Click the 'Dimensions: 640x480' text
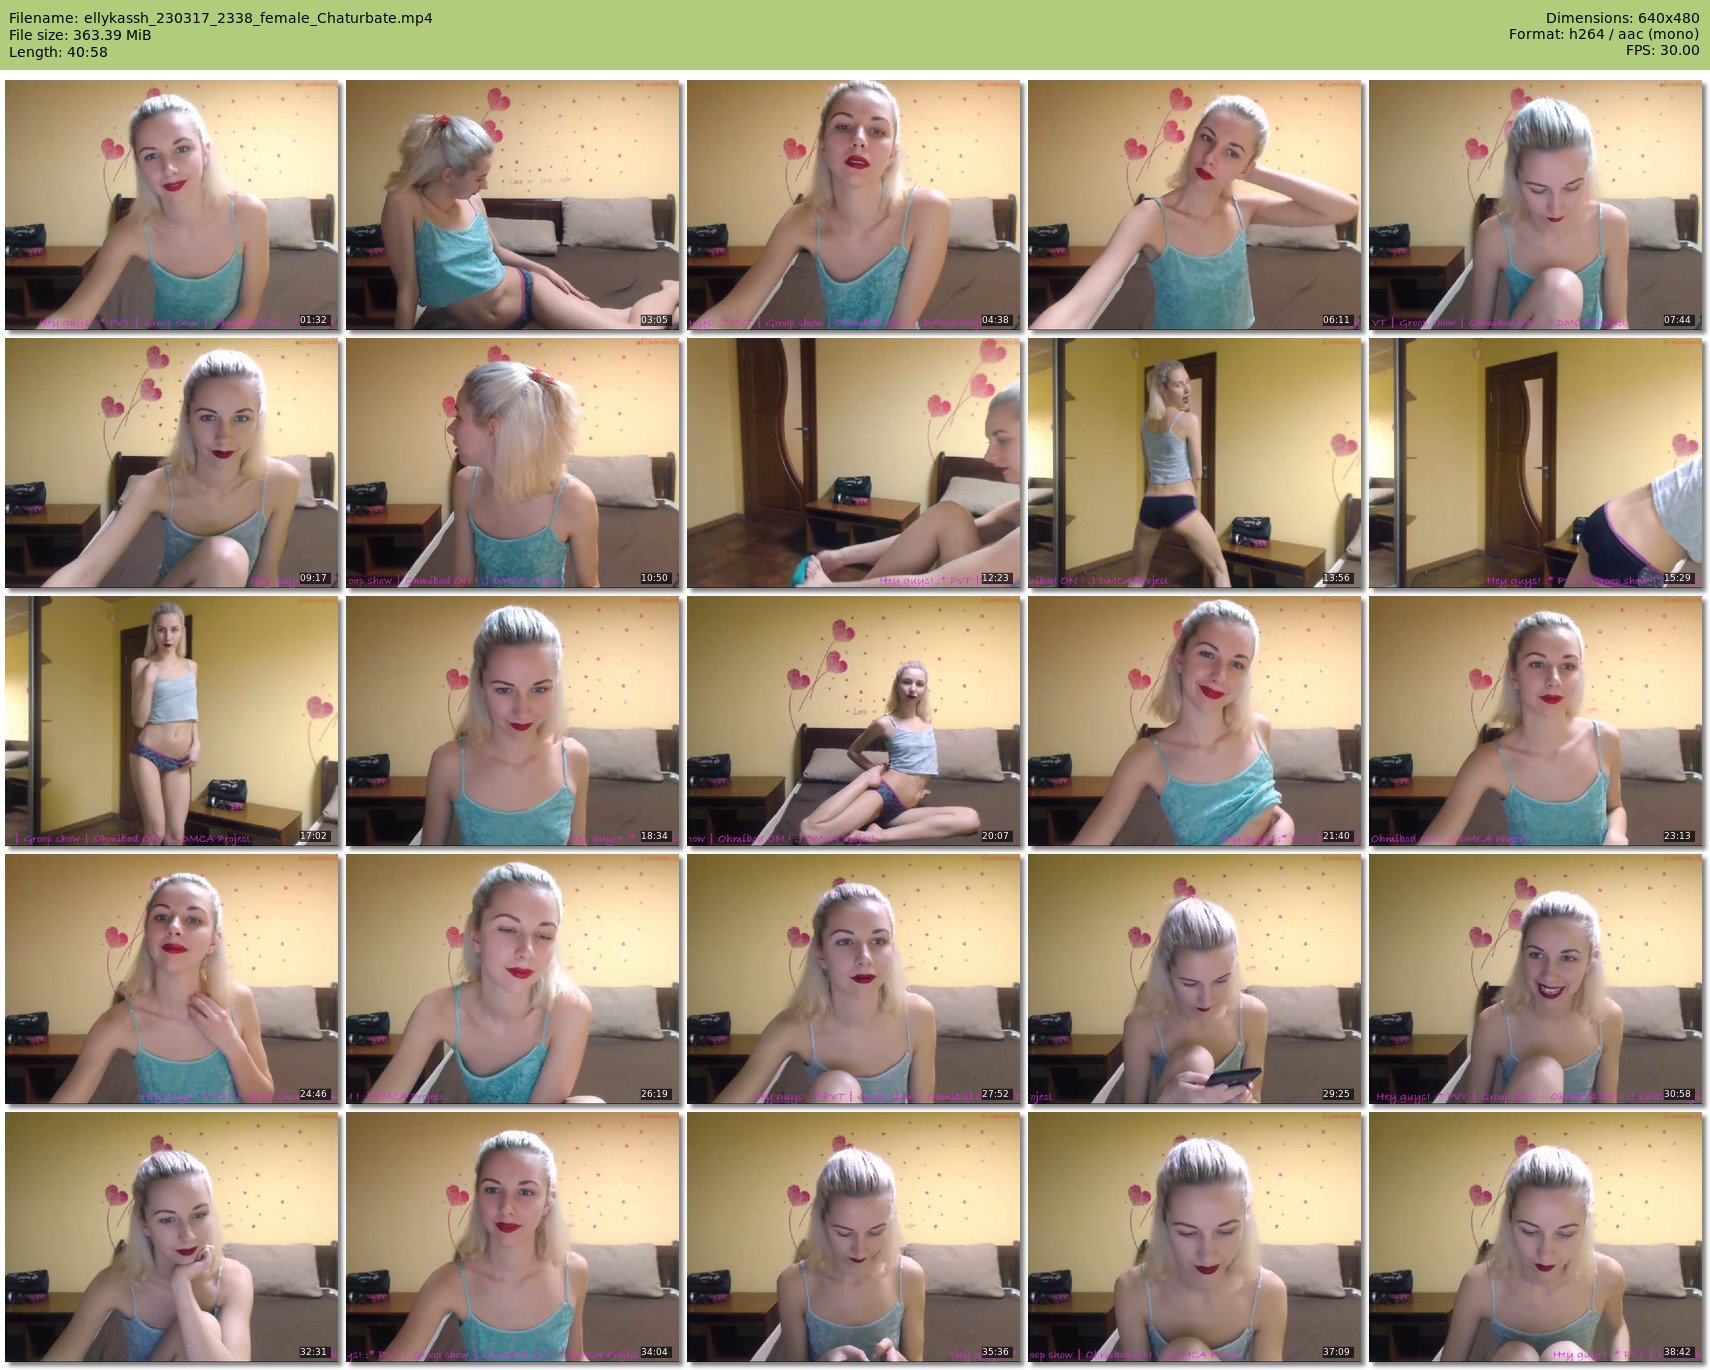 1622,18
